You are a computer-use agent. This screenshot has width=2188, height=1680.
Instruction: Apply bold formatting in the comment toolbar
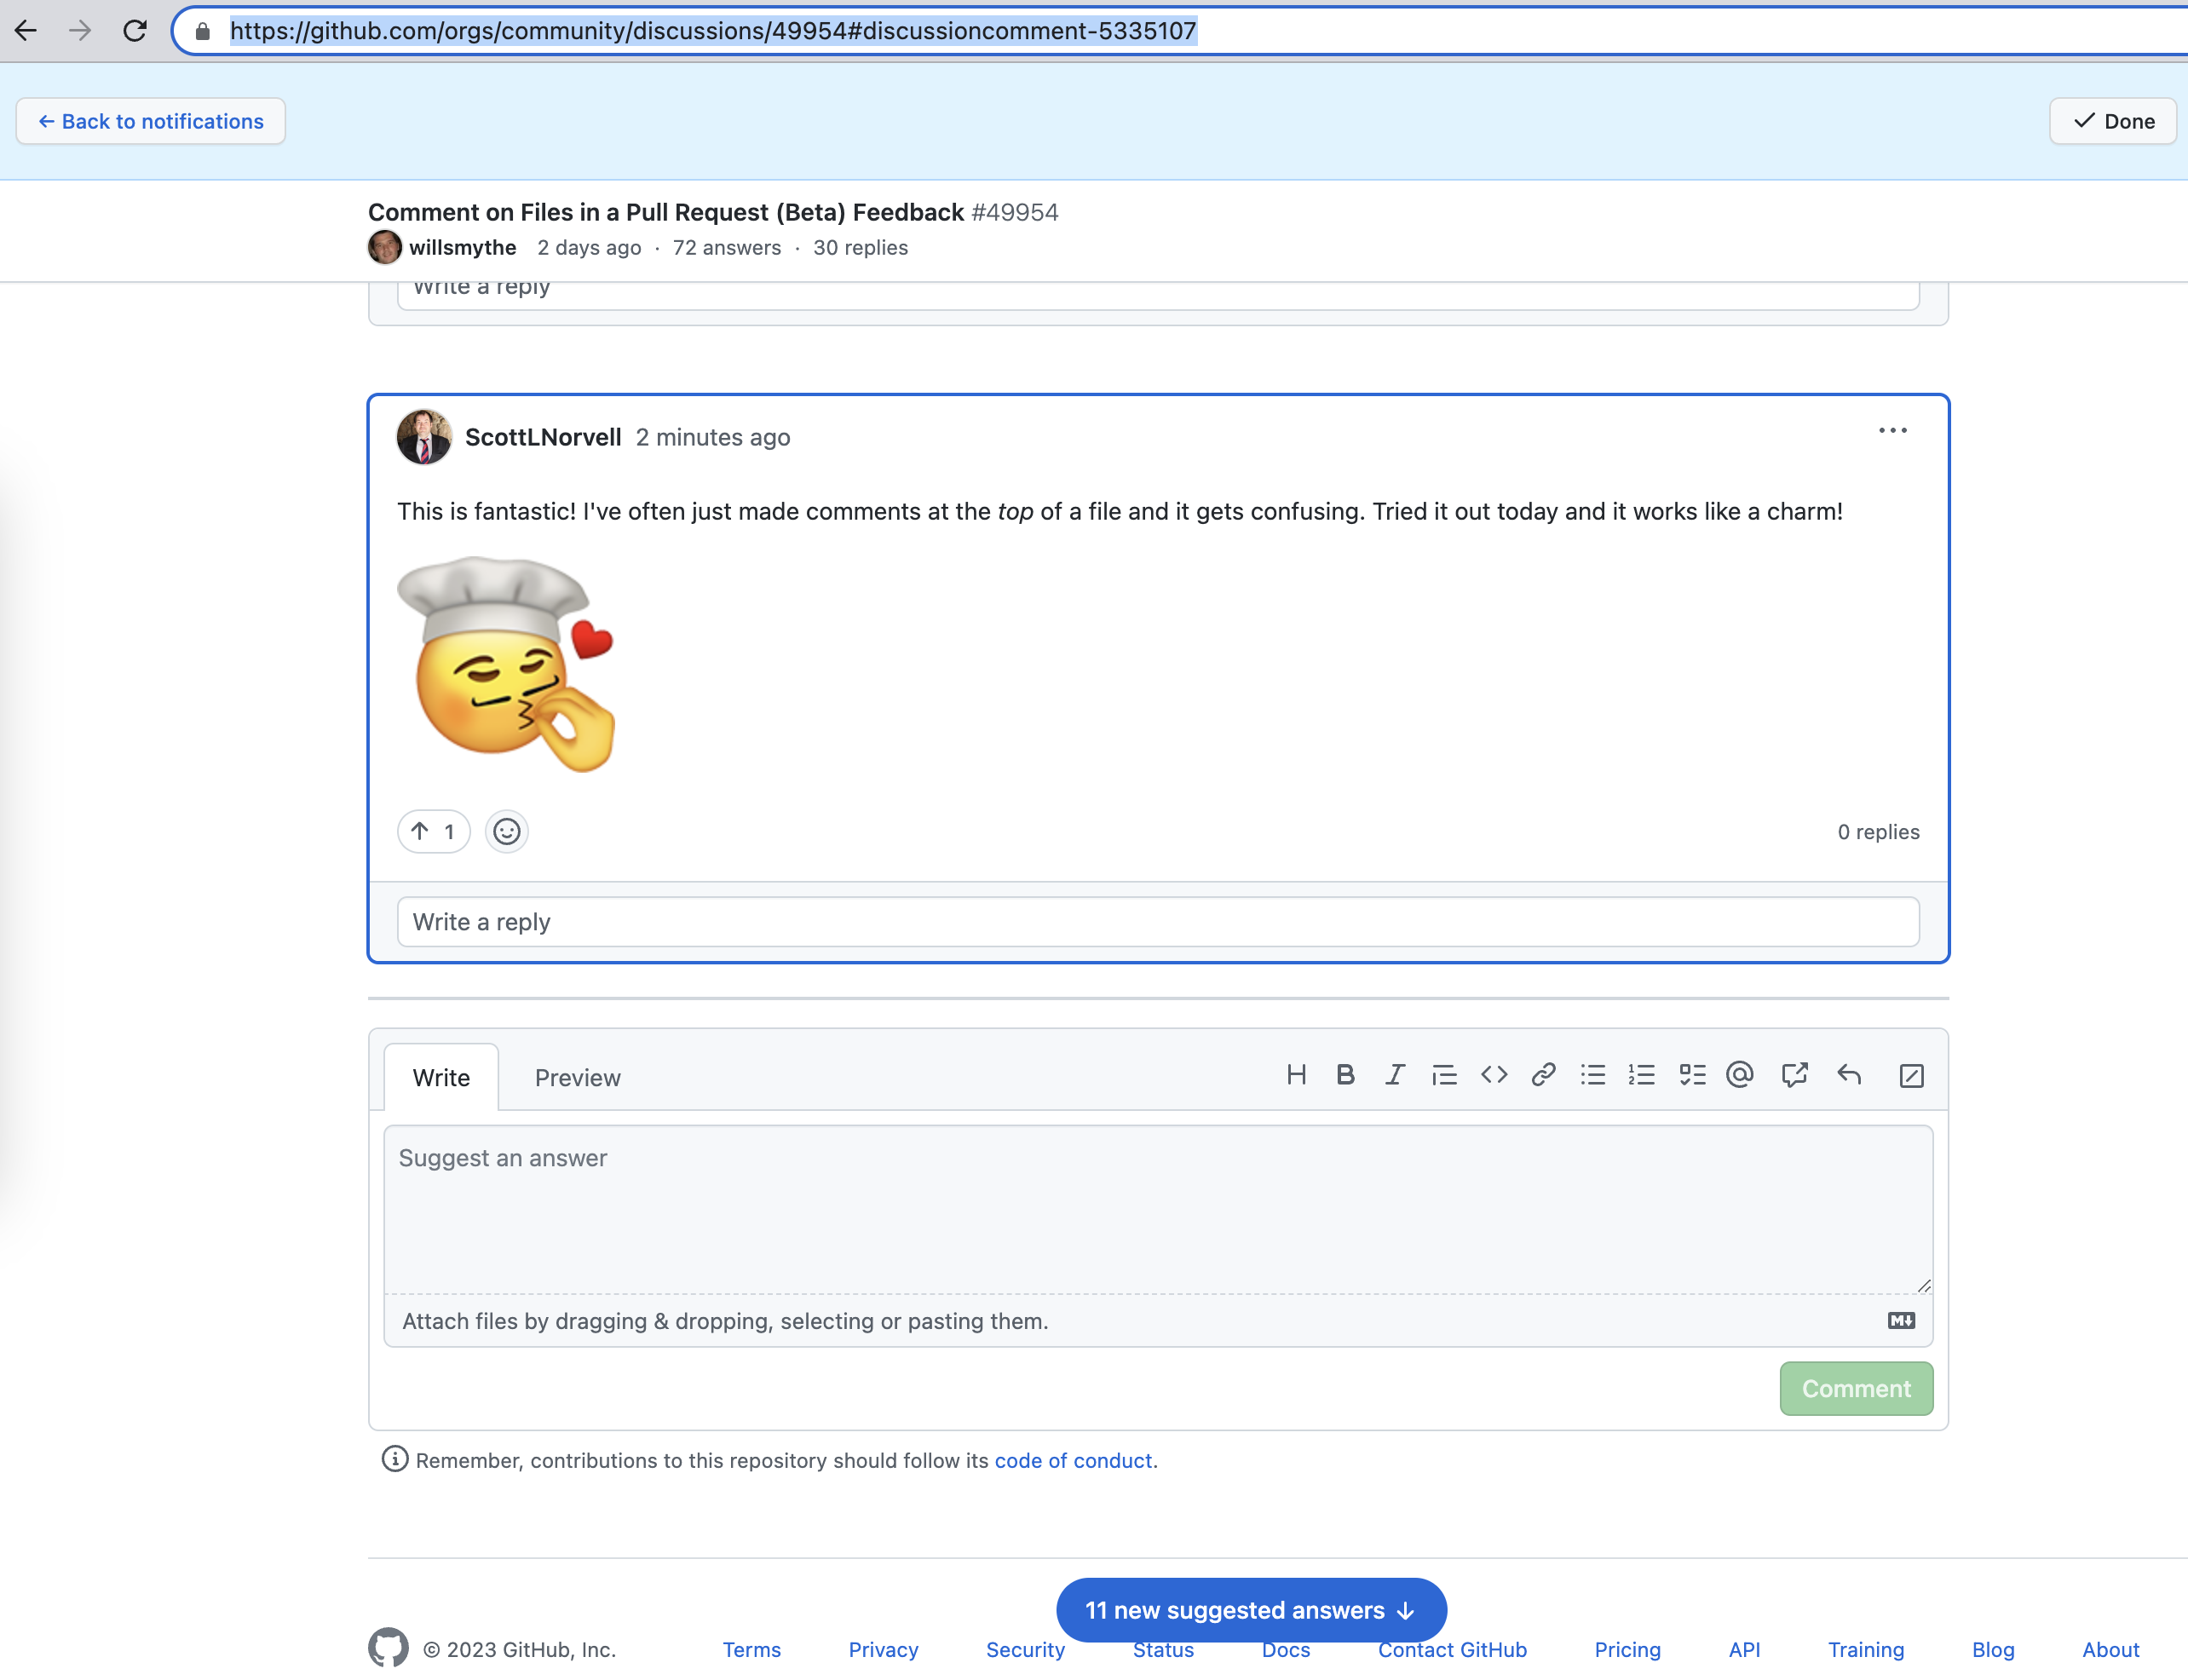click(1345, 1075)
